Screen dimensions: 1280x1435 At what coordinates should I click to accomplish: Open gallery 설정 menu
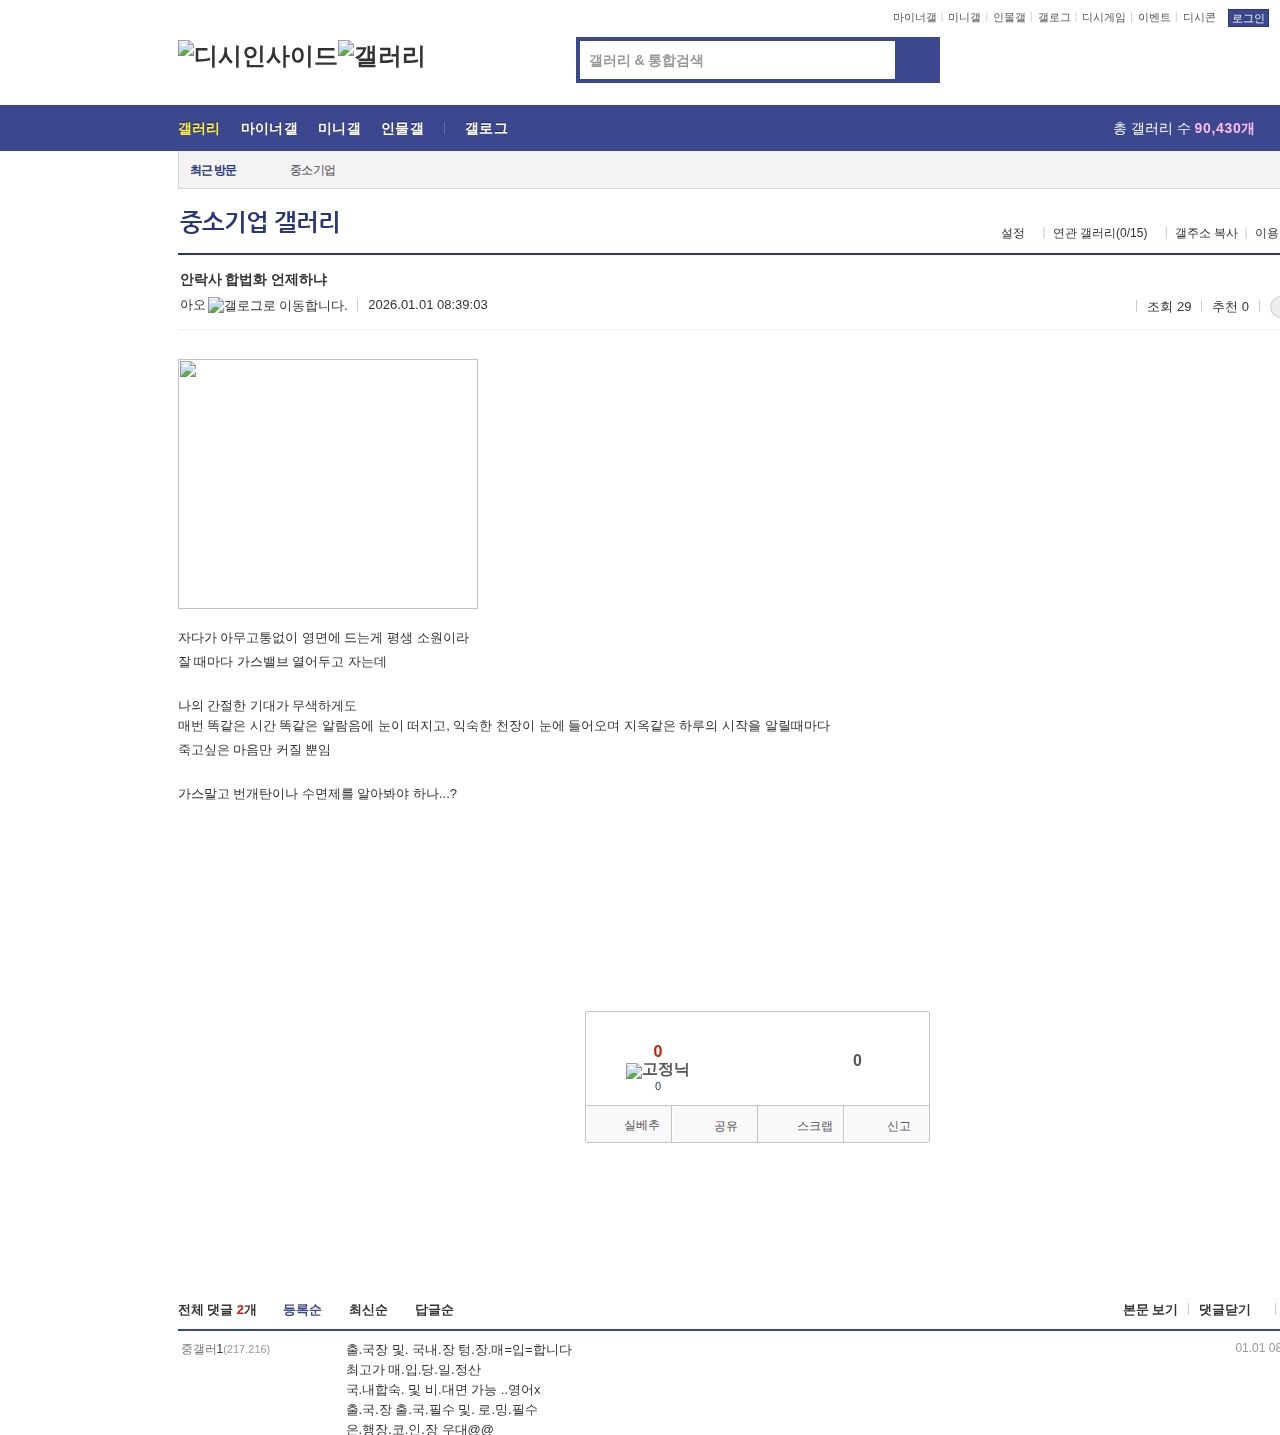[1013, 233]
